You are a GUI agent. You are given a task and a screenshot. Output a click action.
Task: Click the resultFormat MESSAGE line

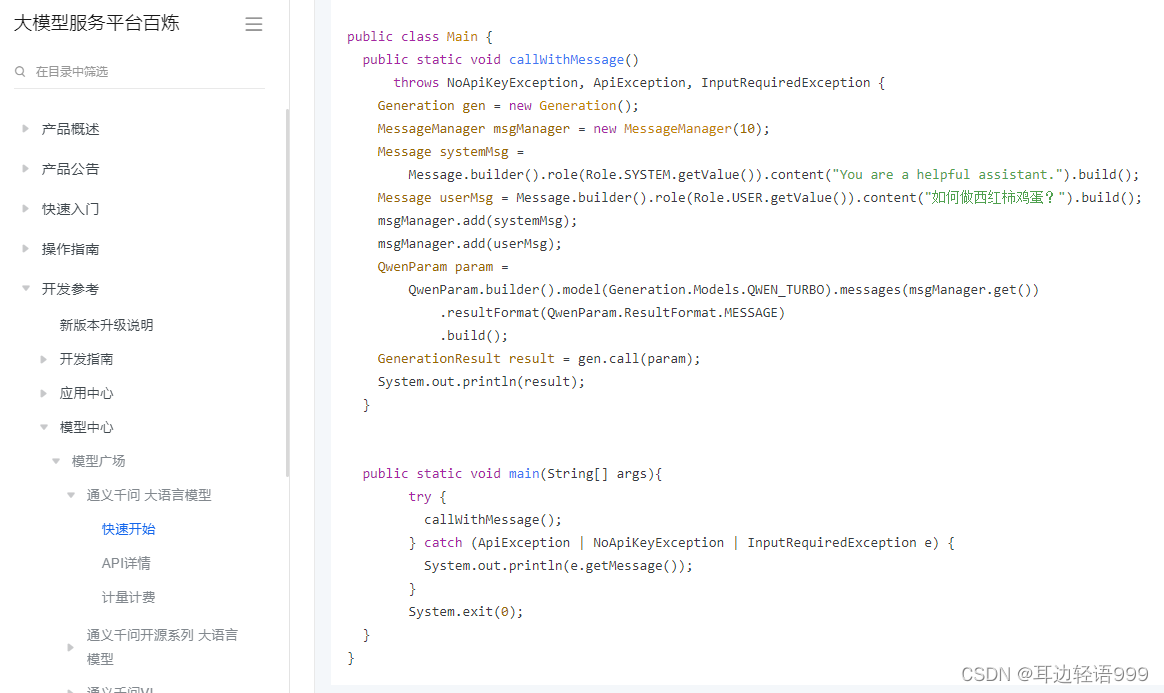coord(612,313)
